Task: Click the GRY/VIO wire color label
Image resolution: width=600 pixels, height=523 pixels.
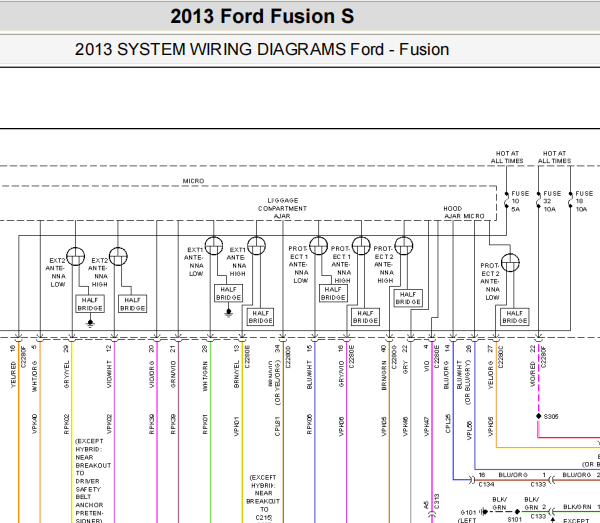Action: pyautogui.click(x=341, y=374)
